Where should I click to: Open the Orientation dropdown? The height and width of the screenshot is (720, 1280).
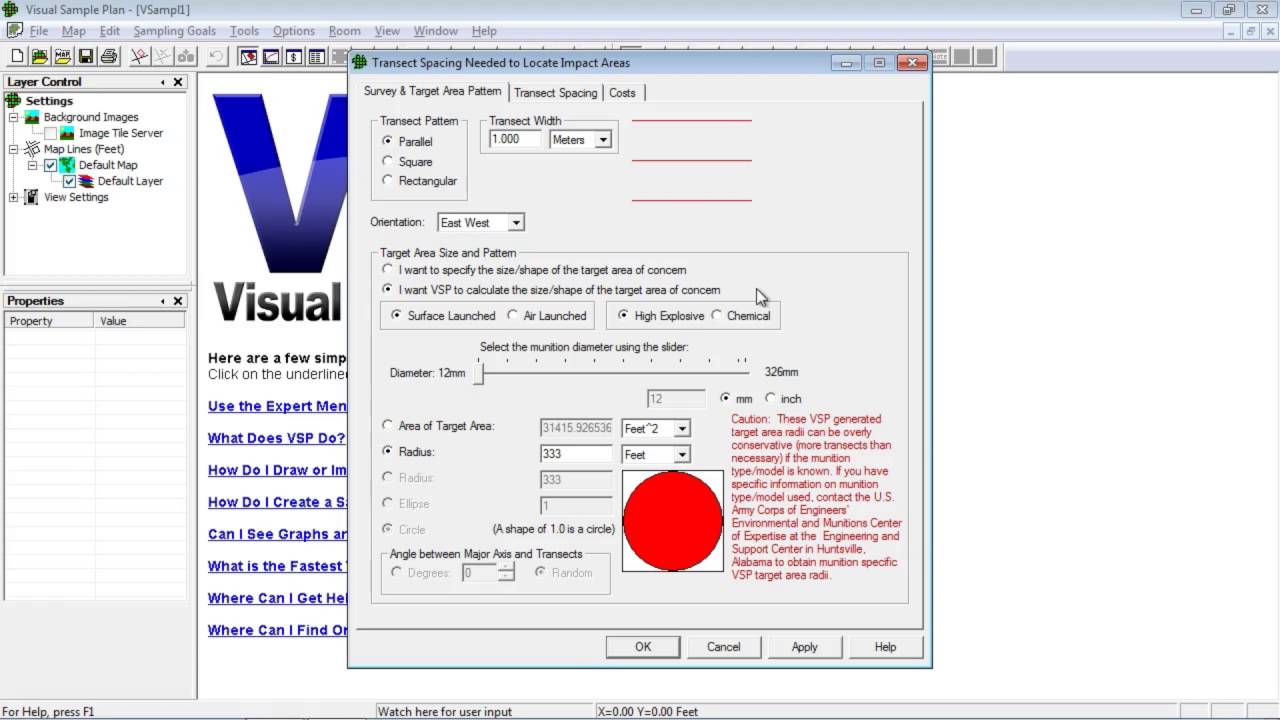point(515,222)
